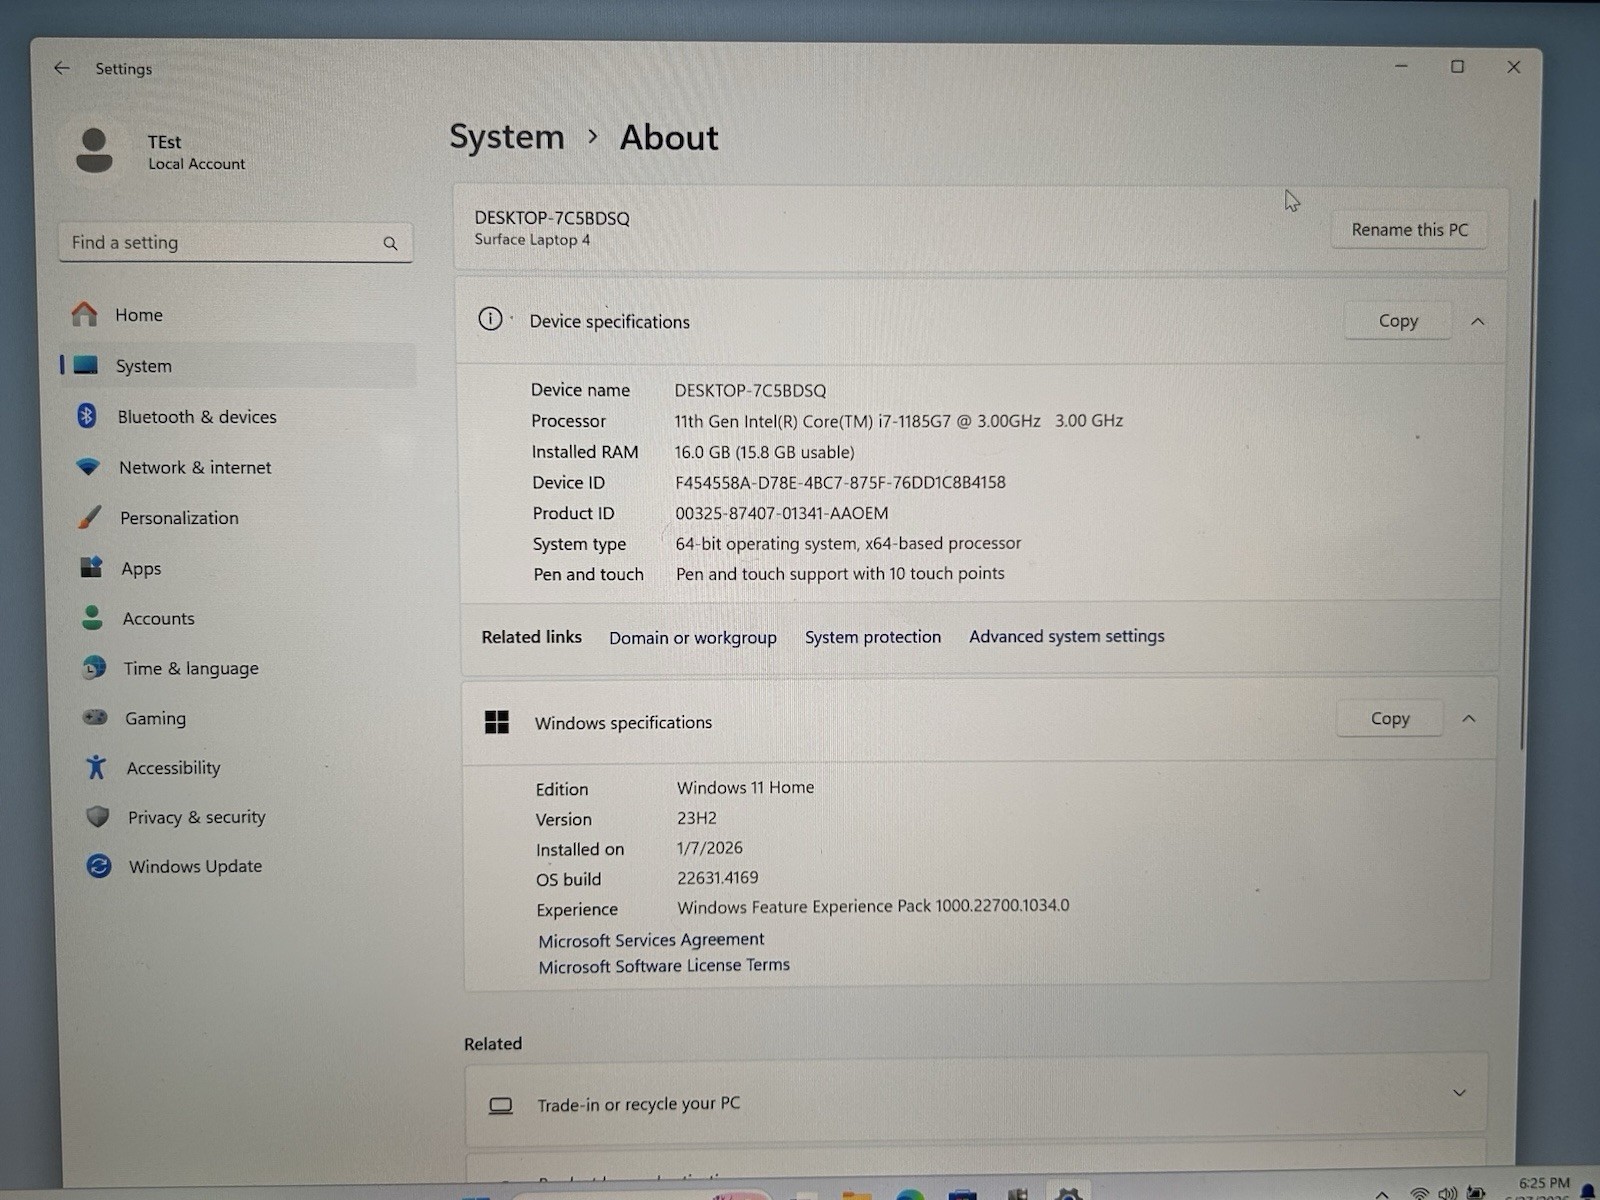Click the Personalization paintbrush icon

[x=90, y=517]
